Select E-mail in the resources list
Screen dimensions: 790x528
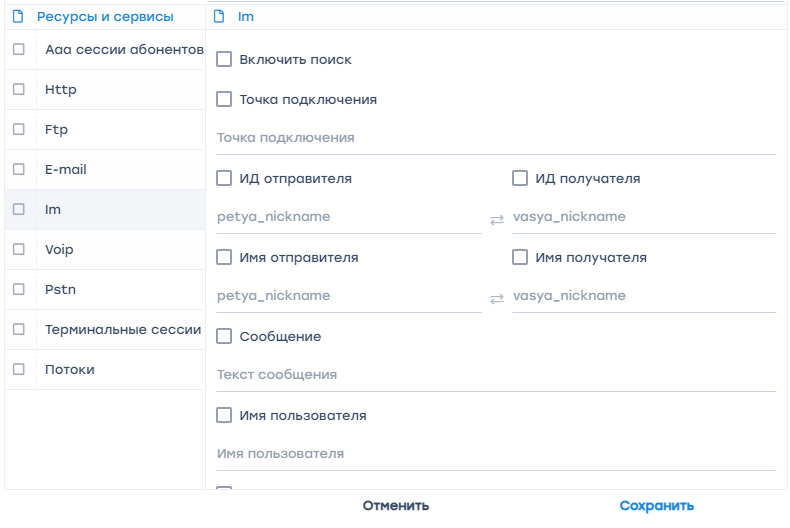coord(66,169)
